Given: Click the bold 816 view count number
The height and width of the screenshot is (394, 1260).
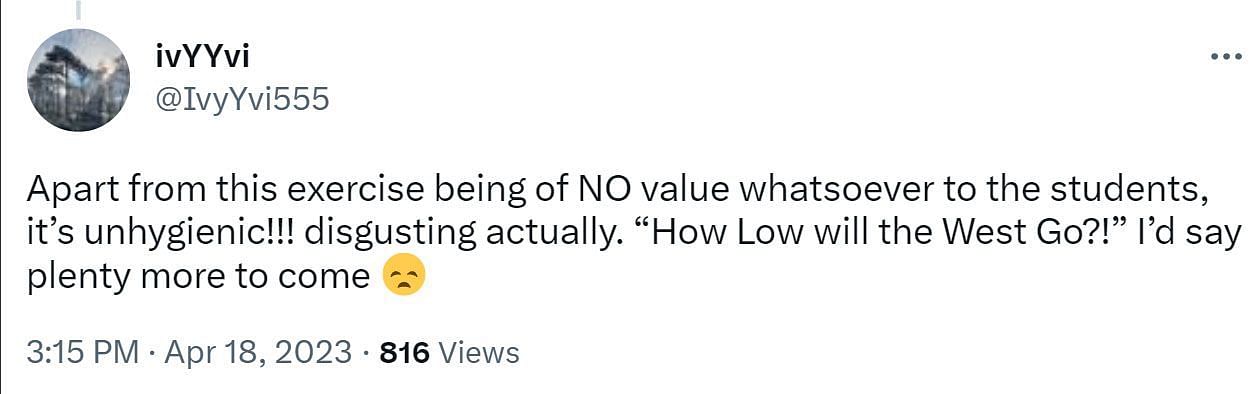Looking at the screenshot, I should 405,352.
